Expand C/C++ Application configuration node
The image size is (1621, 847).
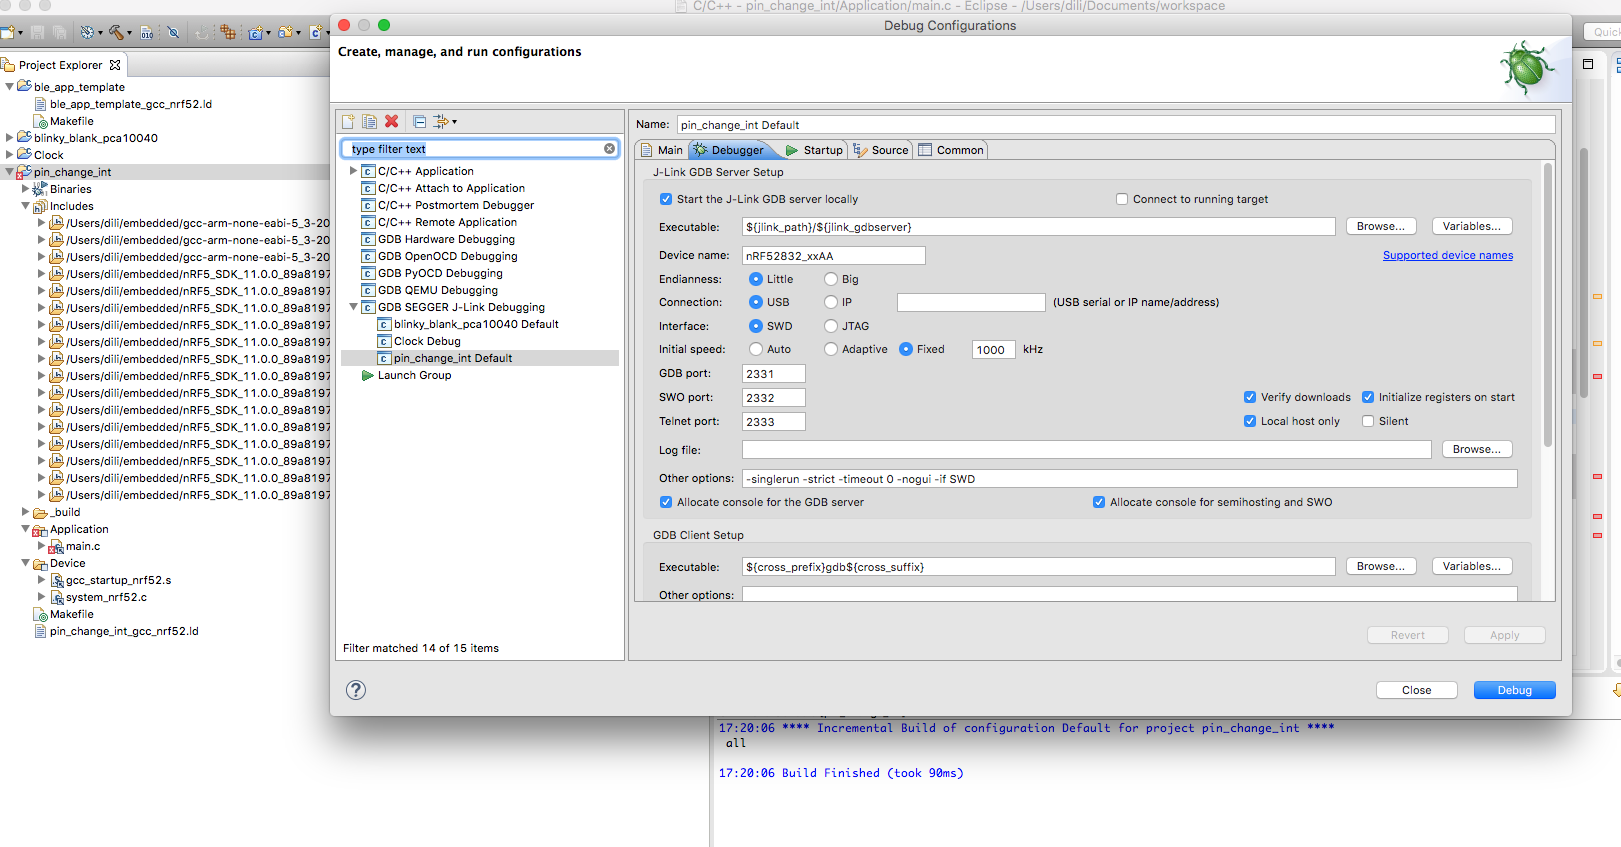(353, 171)
